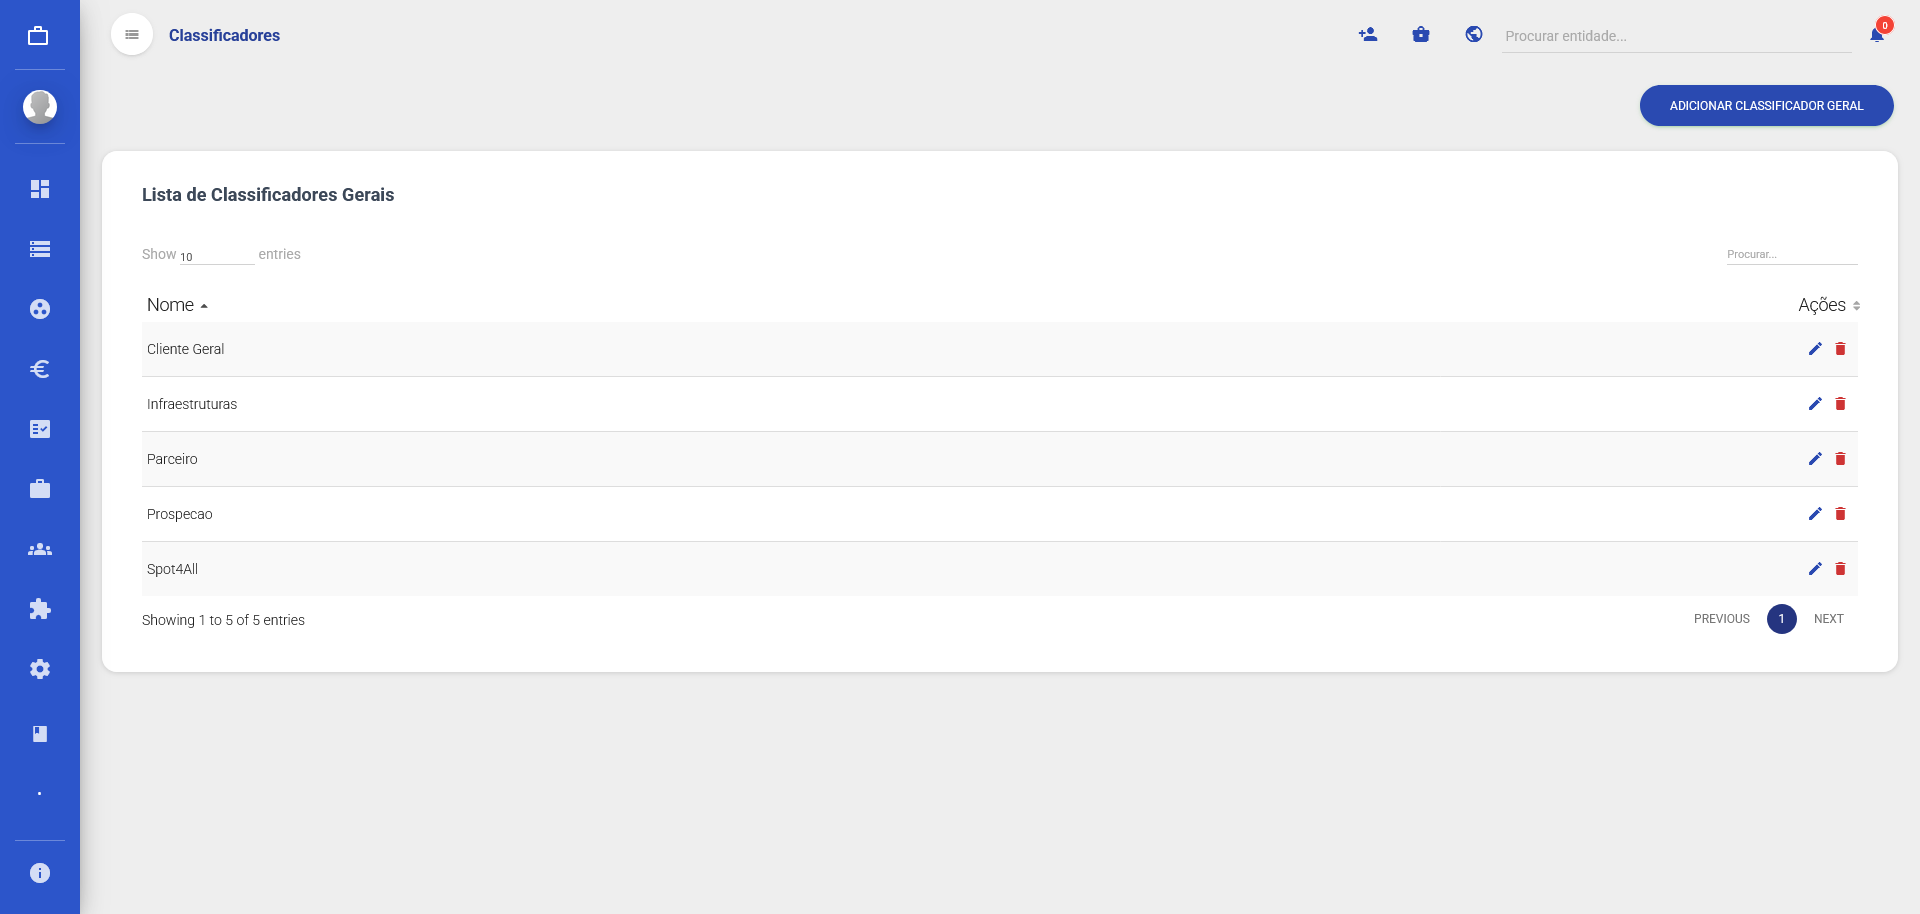Click the add person icon in header
1920x914 pixels.
pyautogui.click(x=1368, y=35)
